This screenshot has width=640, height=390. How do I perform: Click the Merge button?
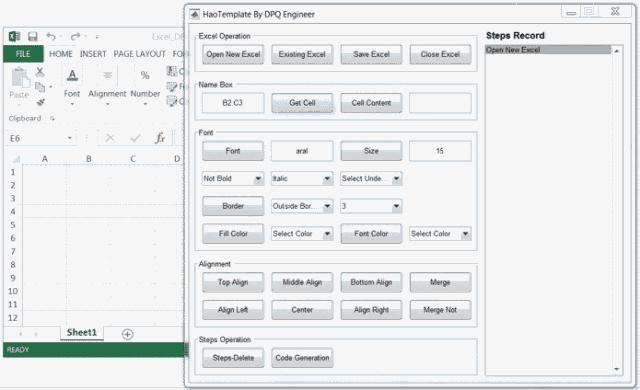(440, 282)
